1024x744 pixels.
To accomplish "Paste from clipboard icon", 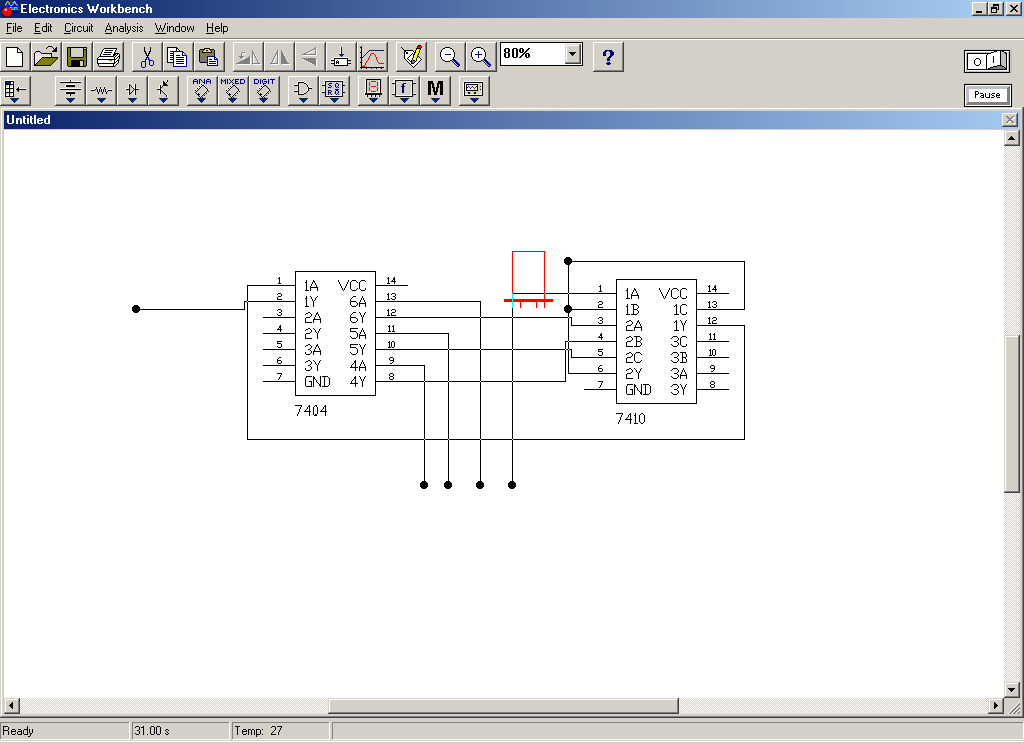I will click(x=209, y=57).
